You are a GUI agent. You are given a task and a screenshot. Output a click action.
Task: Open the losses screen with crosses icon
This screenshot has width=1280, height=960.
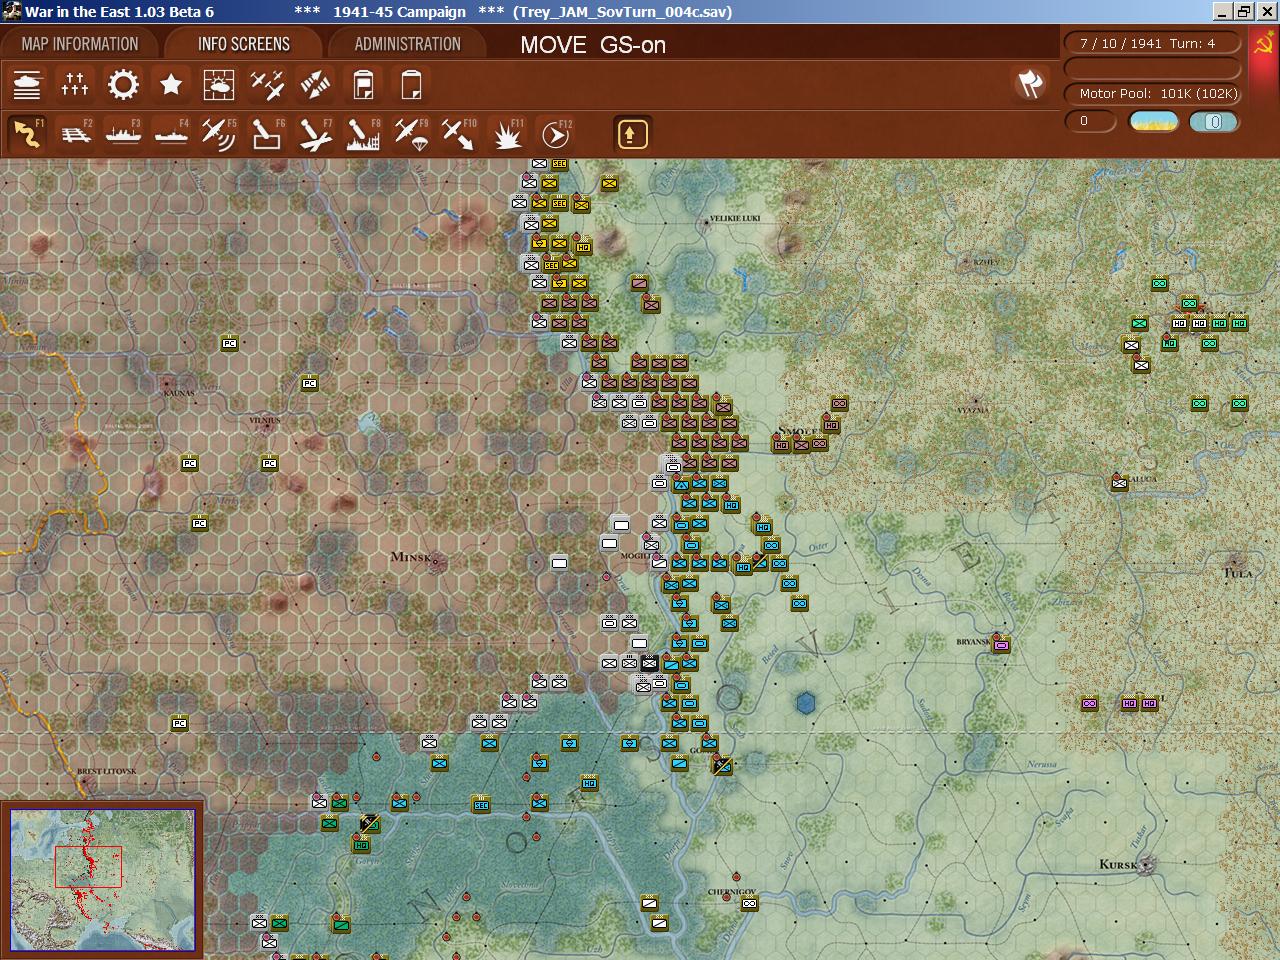click(x=75, y=85)
